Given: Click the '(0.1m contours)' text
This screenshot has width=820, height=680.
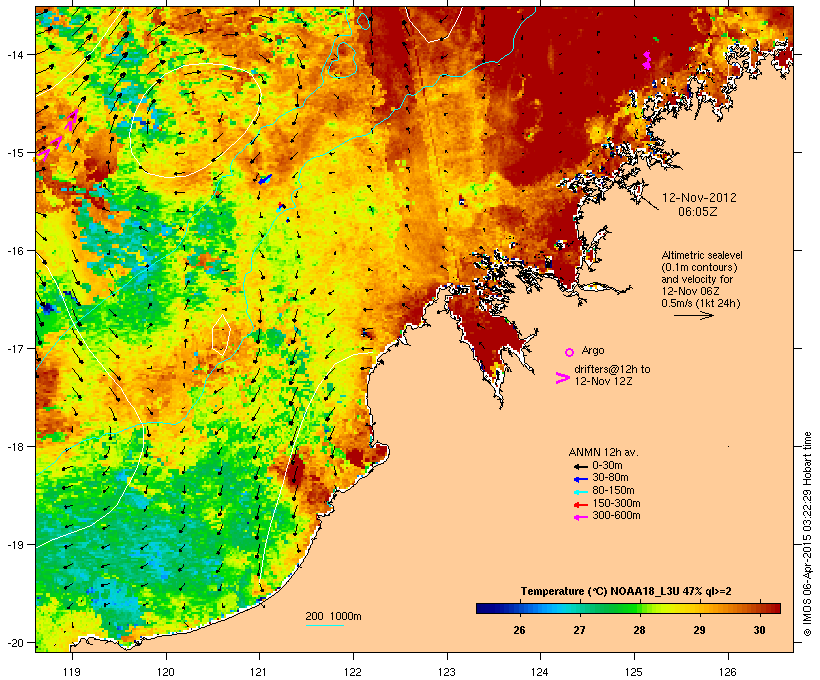Looking at the screenshot, I should click(x=699, y=267).
